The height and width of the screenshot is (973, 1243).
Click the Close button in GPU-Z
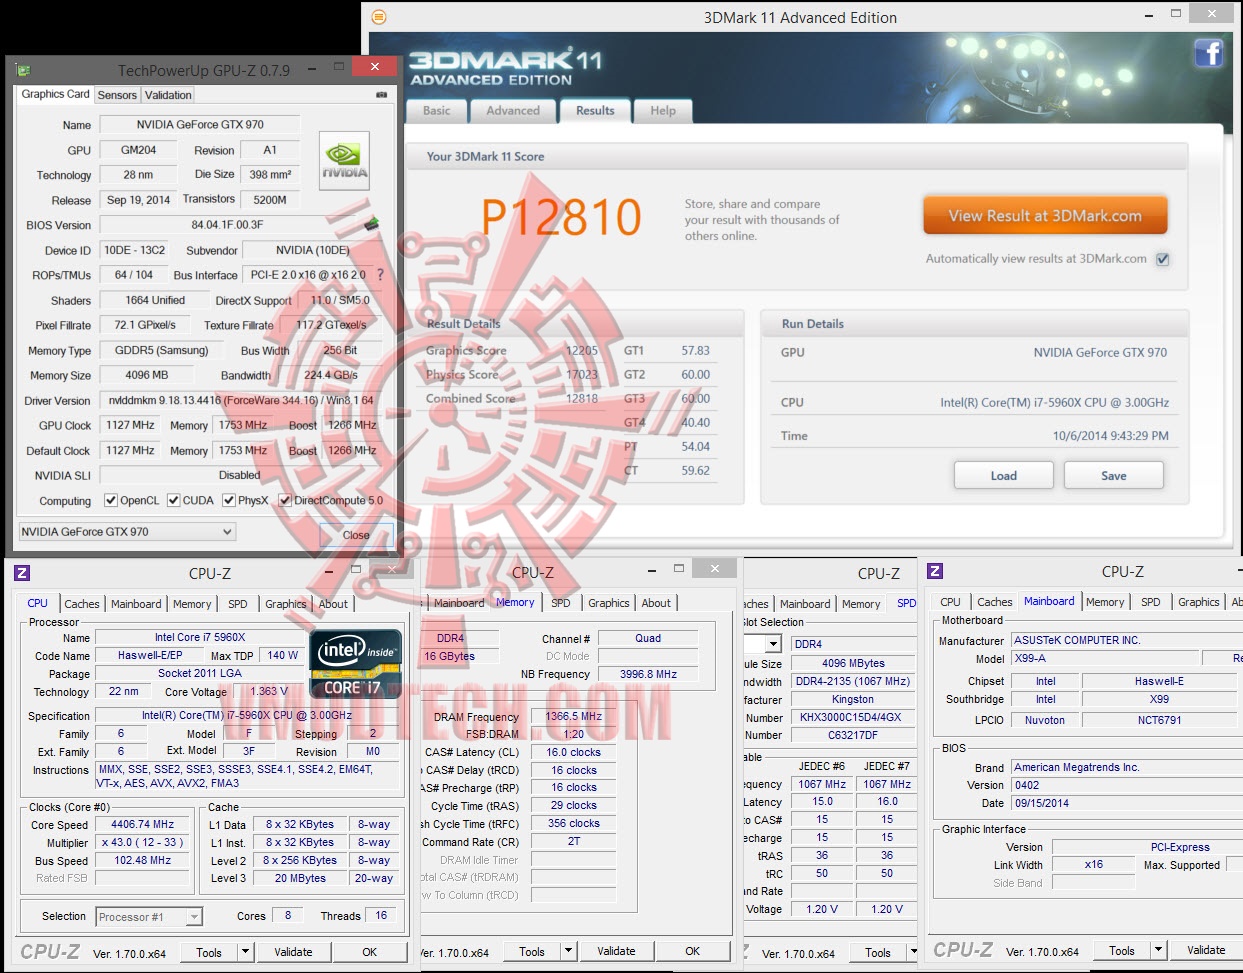tap(356, 534)
